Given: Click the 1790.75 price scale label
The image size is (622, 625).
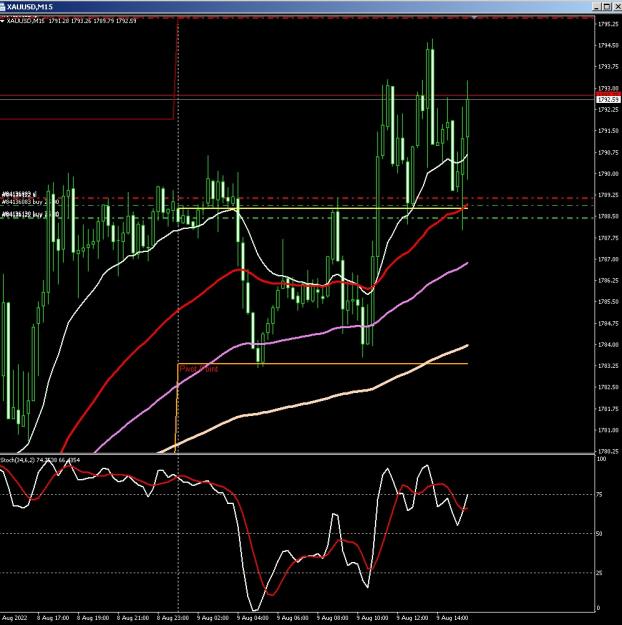Looking at the screenshot, I should coord(608,152).
